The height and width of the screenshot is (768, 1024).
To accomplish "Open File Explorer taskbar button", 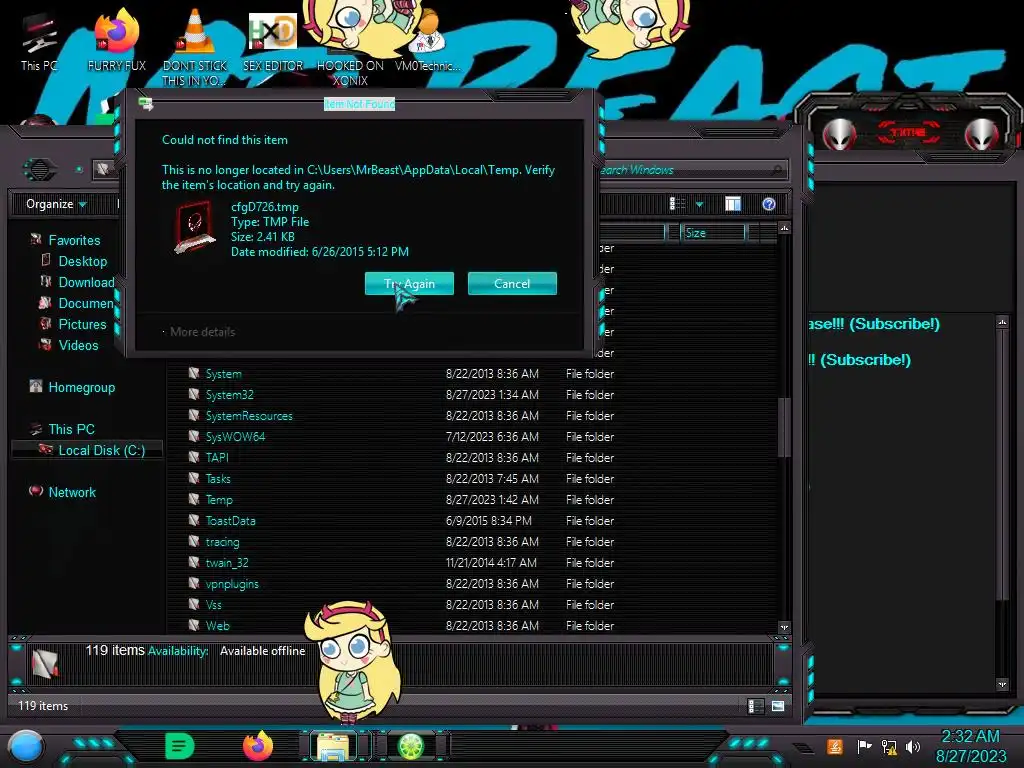I will click(x=334, y=746).
